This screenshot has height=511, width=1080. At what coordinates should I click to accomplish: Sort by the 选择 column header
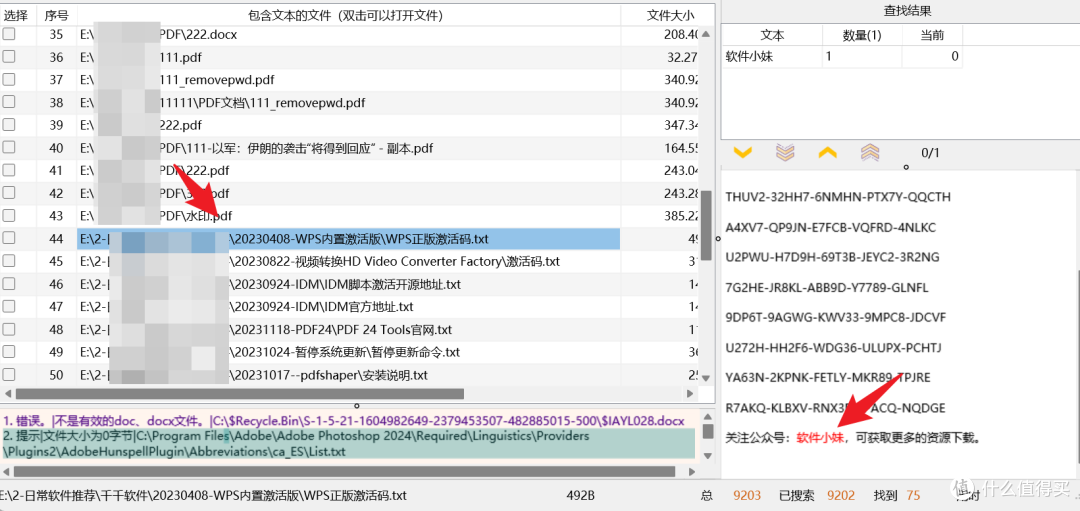click(x=18, y=14)
